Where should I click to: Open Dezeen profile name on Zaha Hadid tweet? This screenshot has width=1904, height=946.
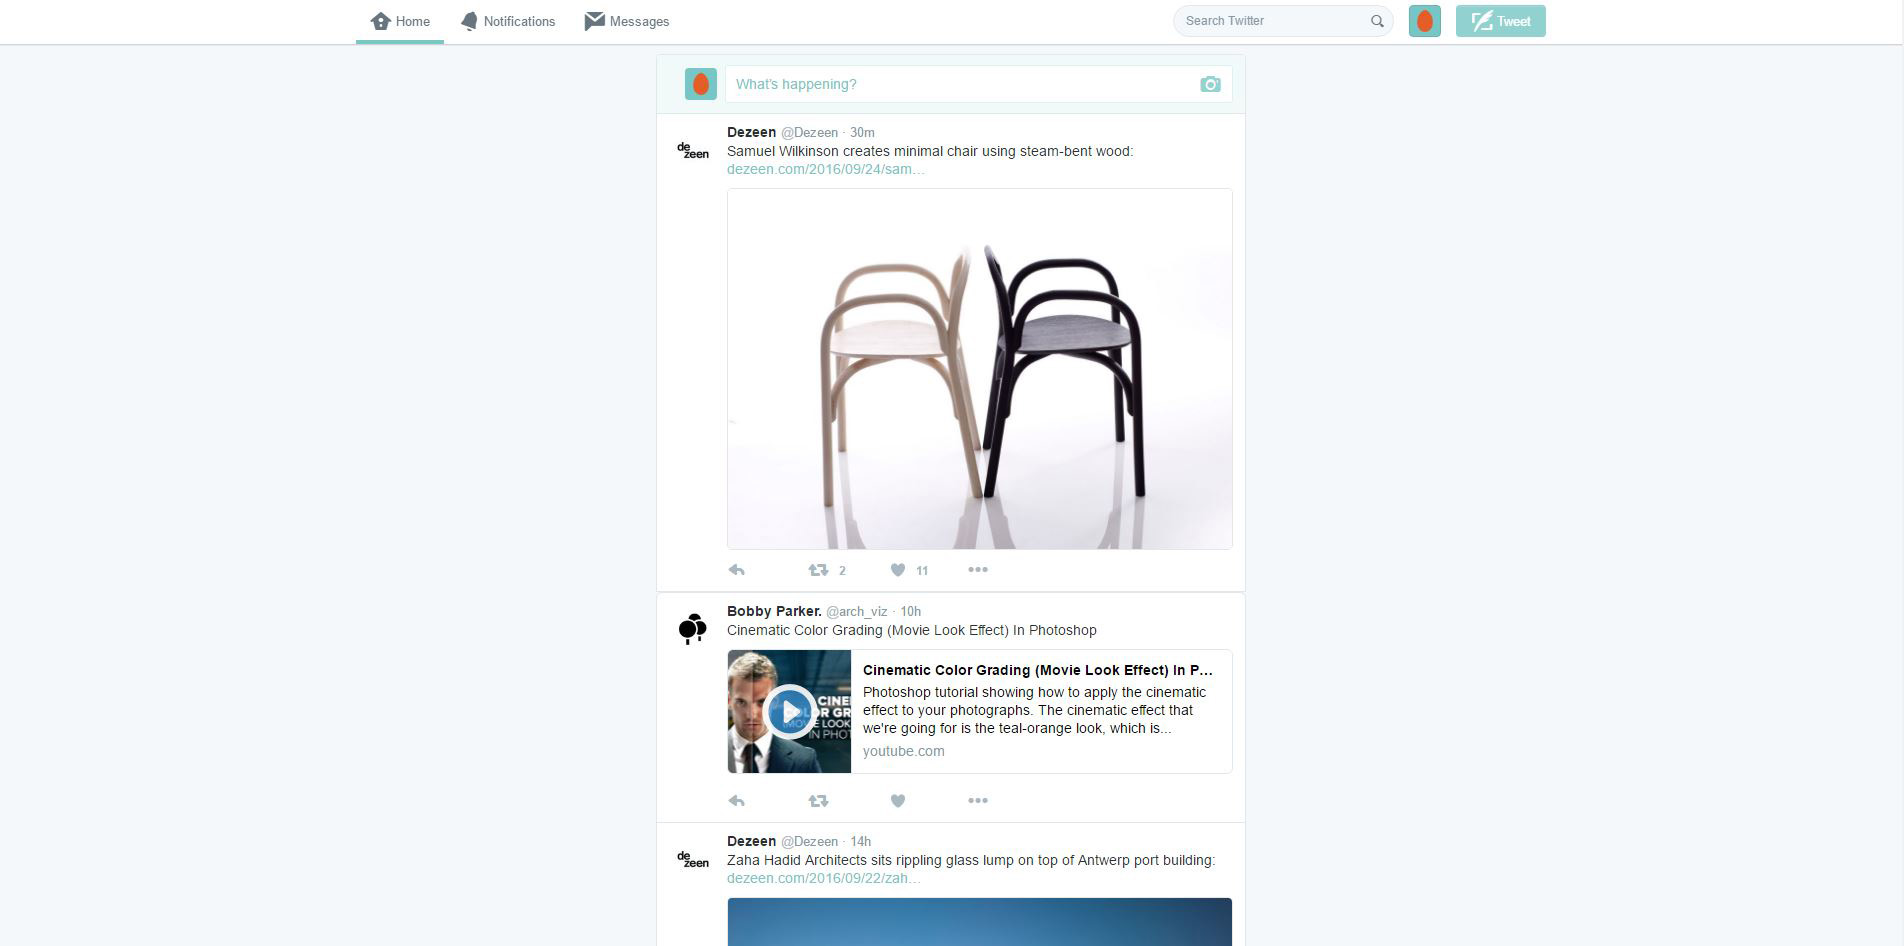pyautogui.click(x=752, y=841)
